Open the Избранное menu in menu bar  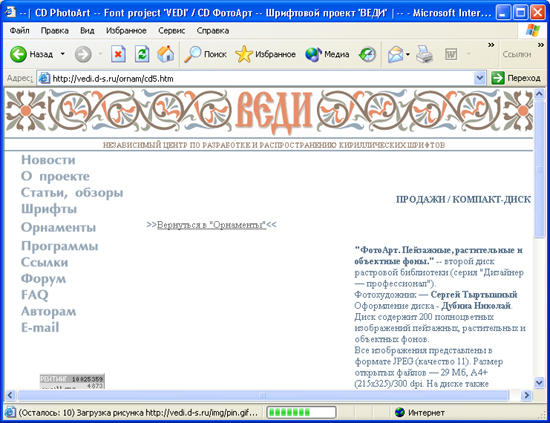point(126,31)
